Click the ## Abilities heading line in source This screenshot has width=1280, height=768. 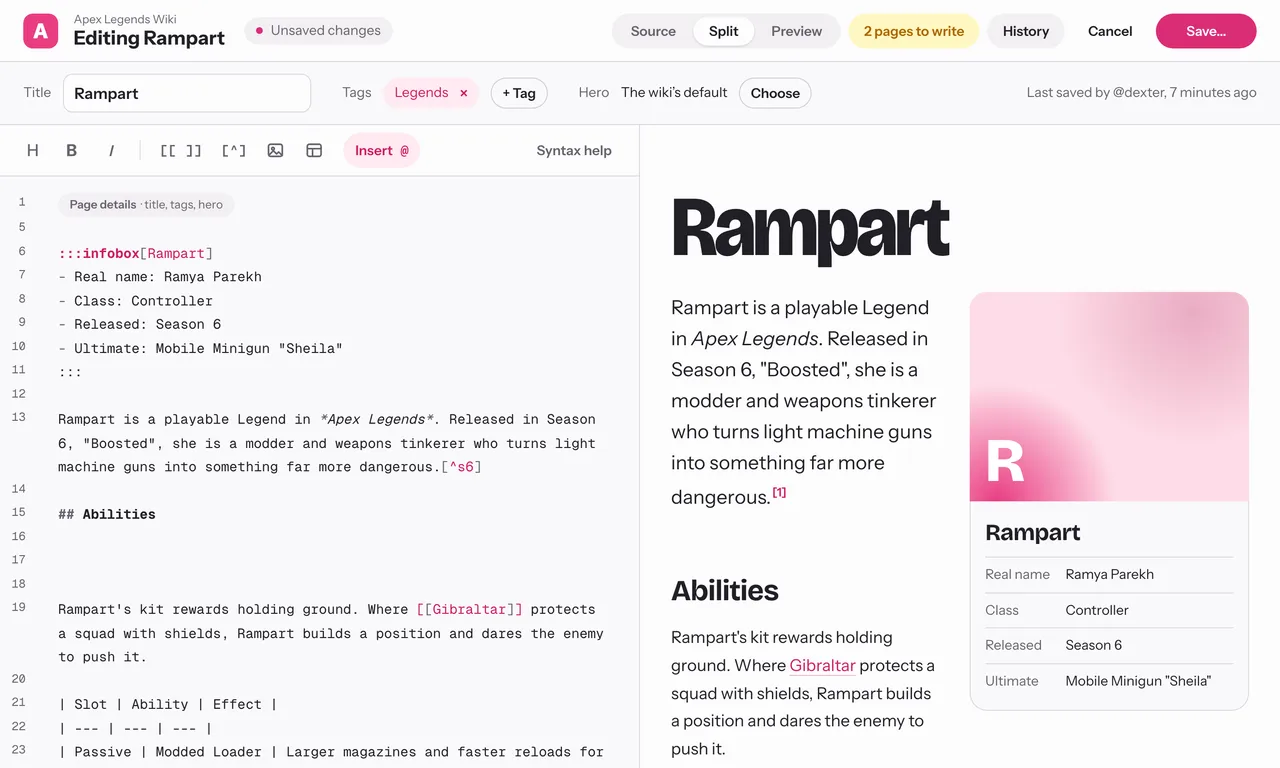[x=107, y=514]
